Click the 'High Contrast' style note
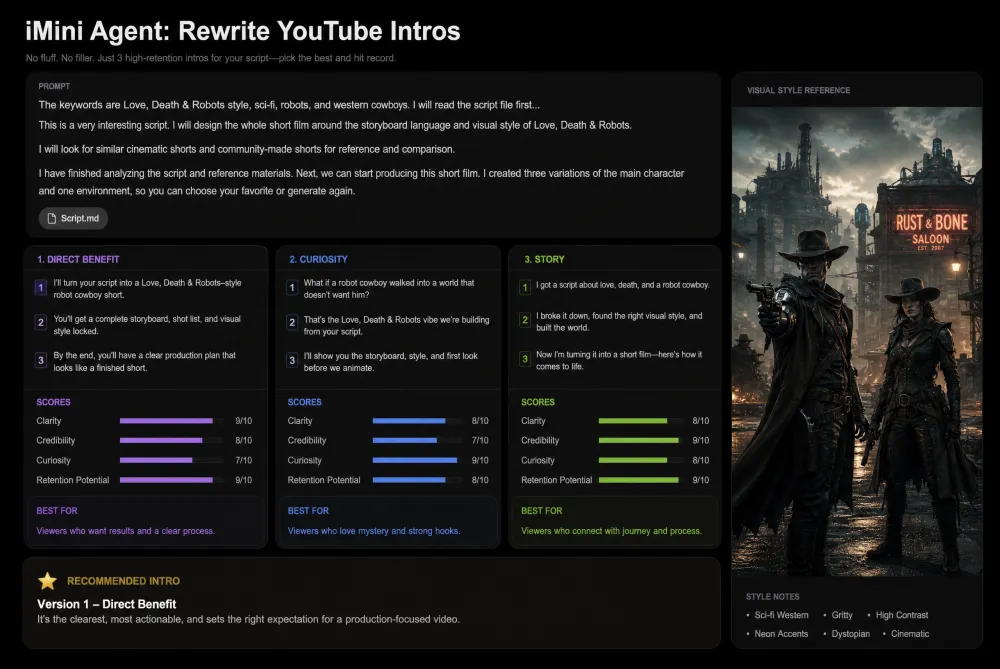Image resolution: width=1000 pixels, height=669 pixels. tap(902, 615)
